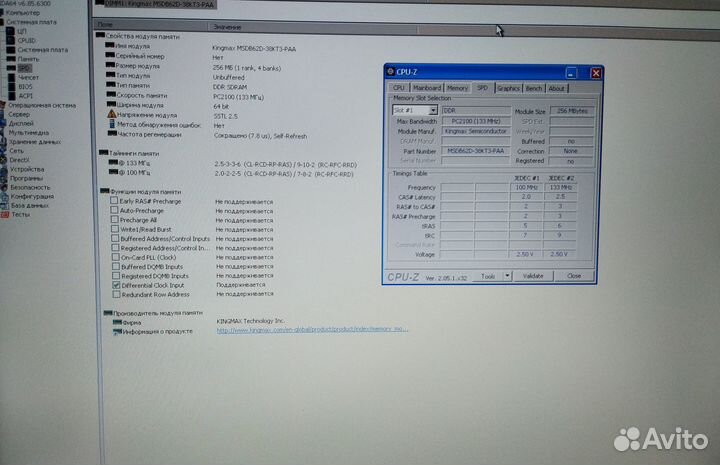This screenshot has height=465, width=720.
Task: Click the Безопасность category icon
Action: pos(3,187)
